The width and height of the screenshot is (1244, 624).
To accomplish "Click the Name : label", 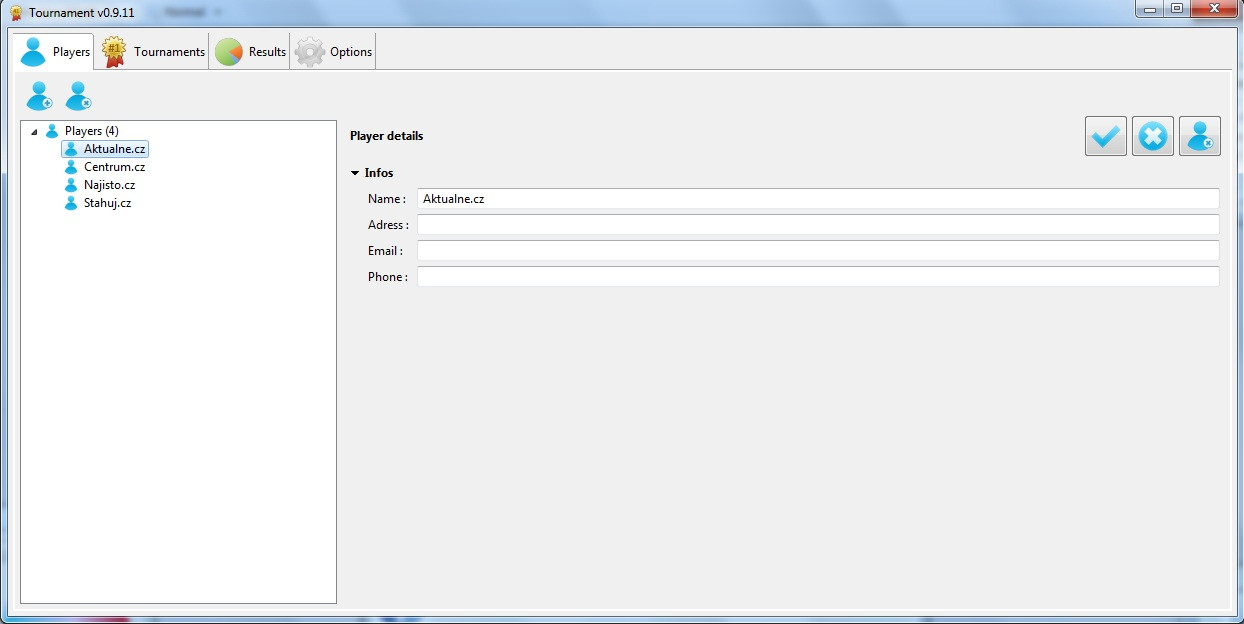I will point(387,199).
